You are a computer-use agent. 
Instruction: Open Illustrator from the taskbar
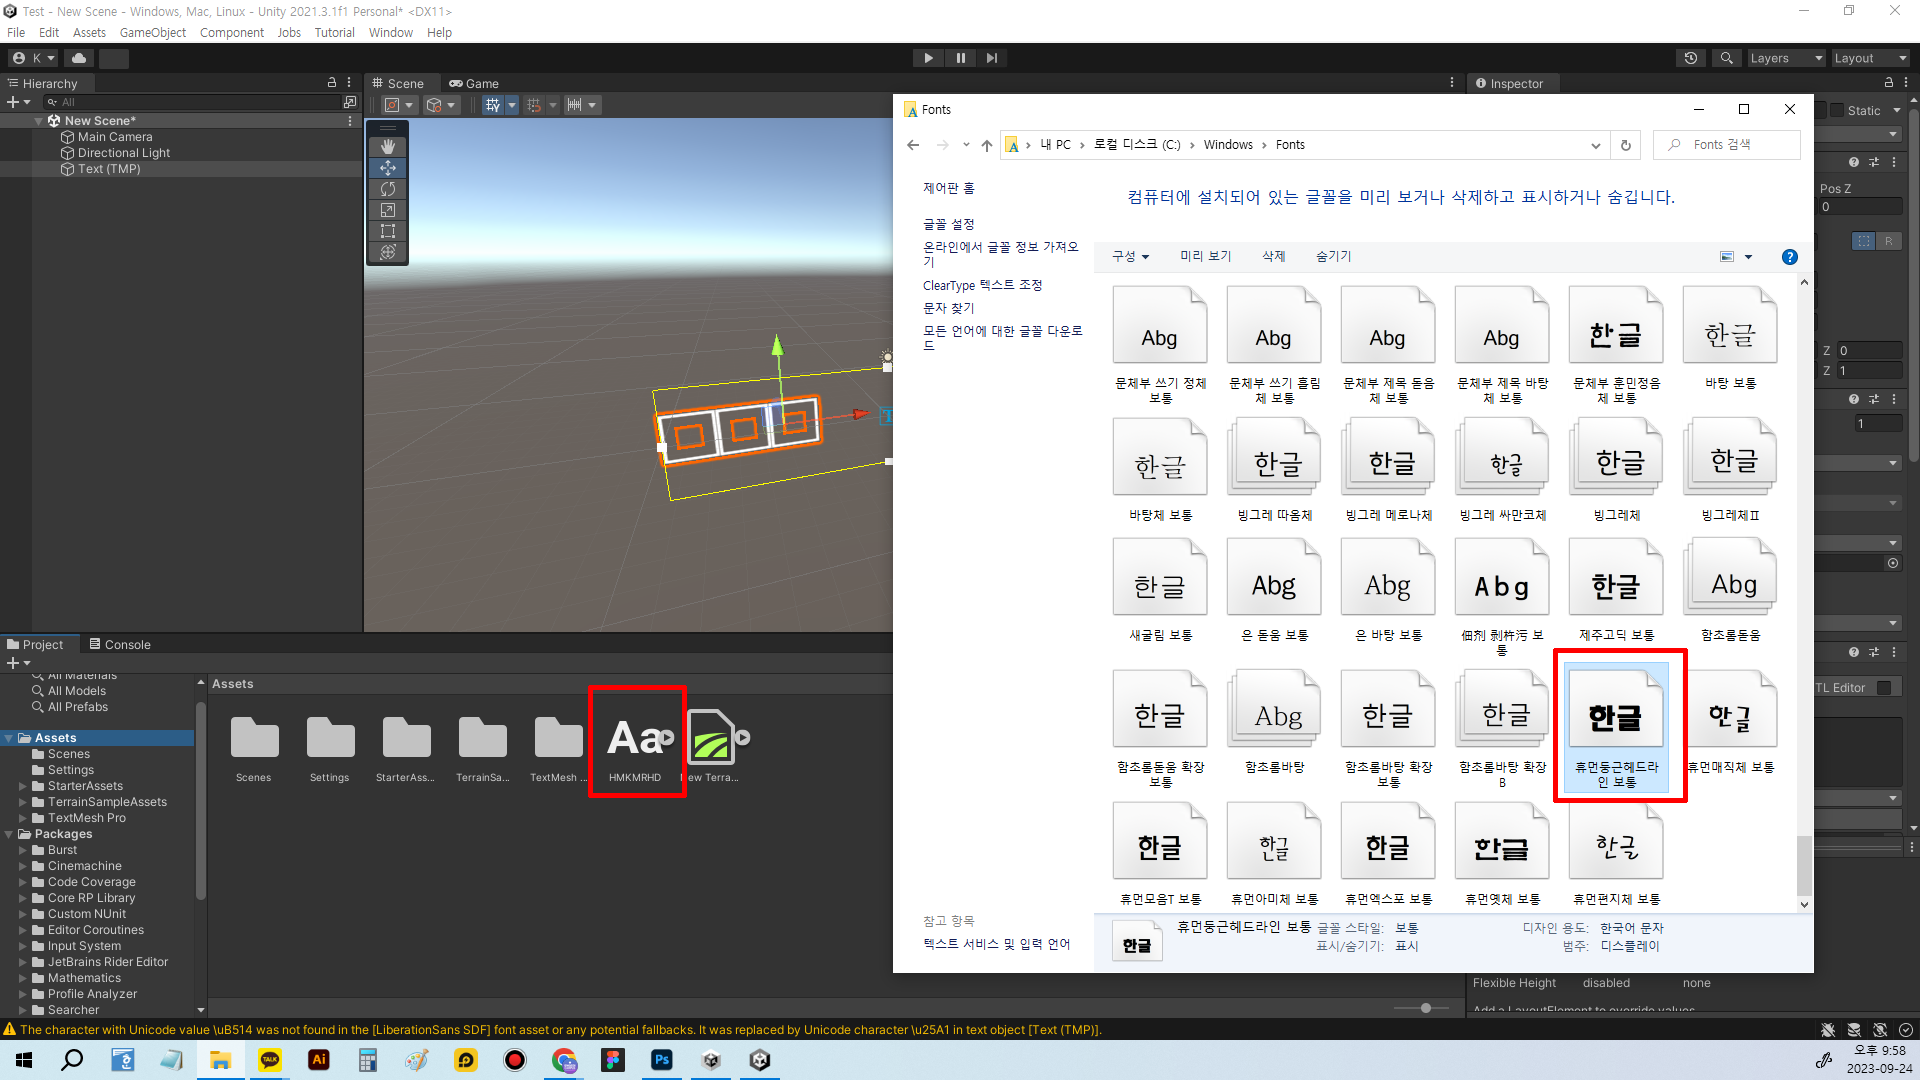click(319, 1060)
